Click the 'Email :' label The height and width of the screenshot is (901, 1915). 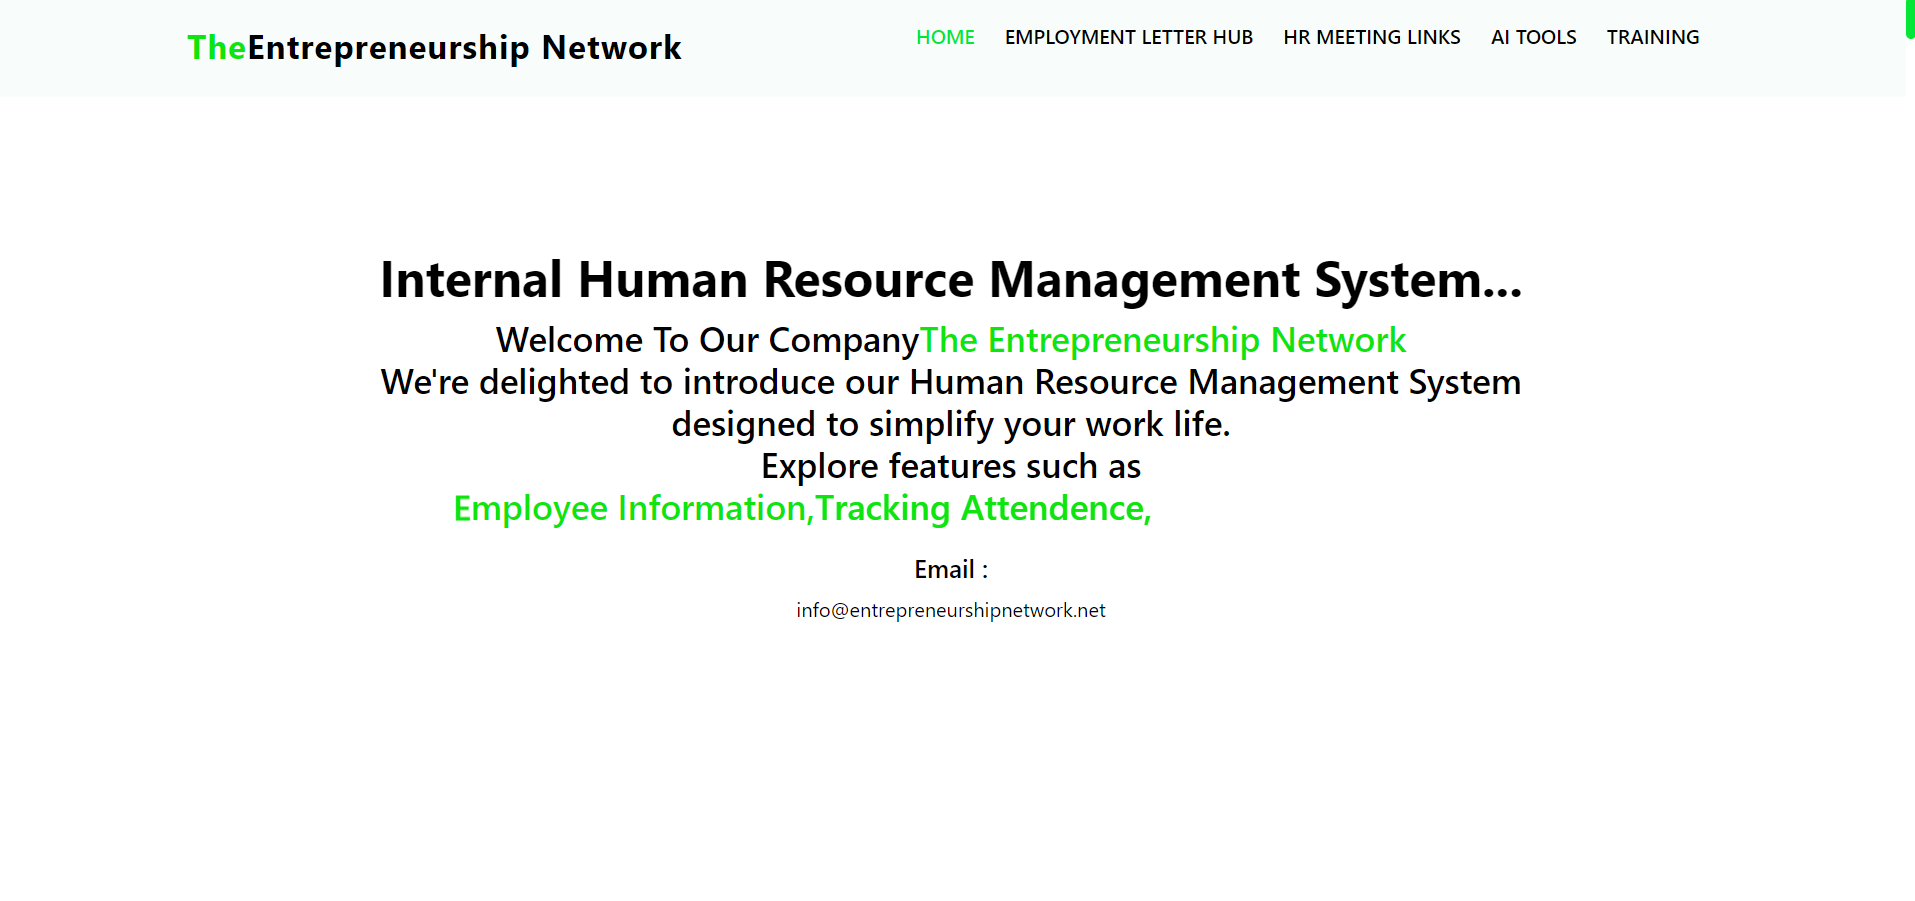(949, 570)
